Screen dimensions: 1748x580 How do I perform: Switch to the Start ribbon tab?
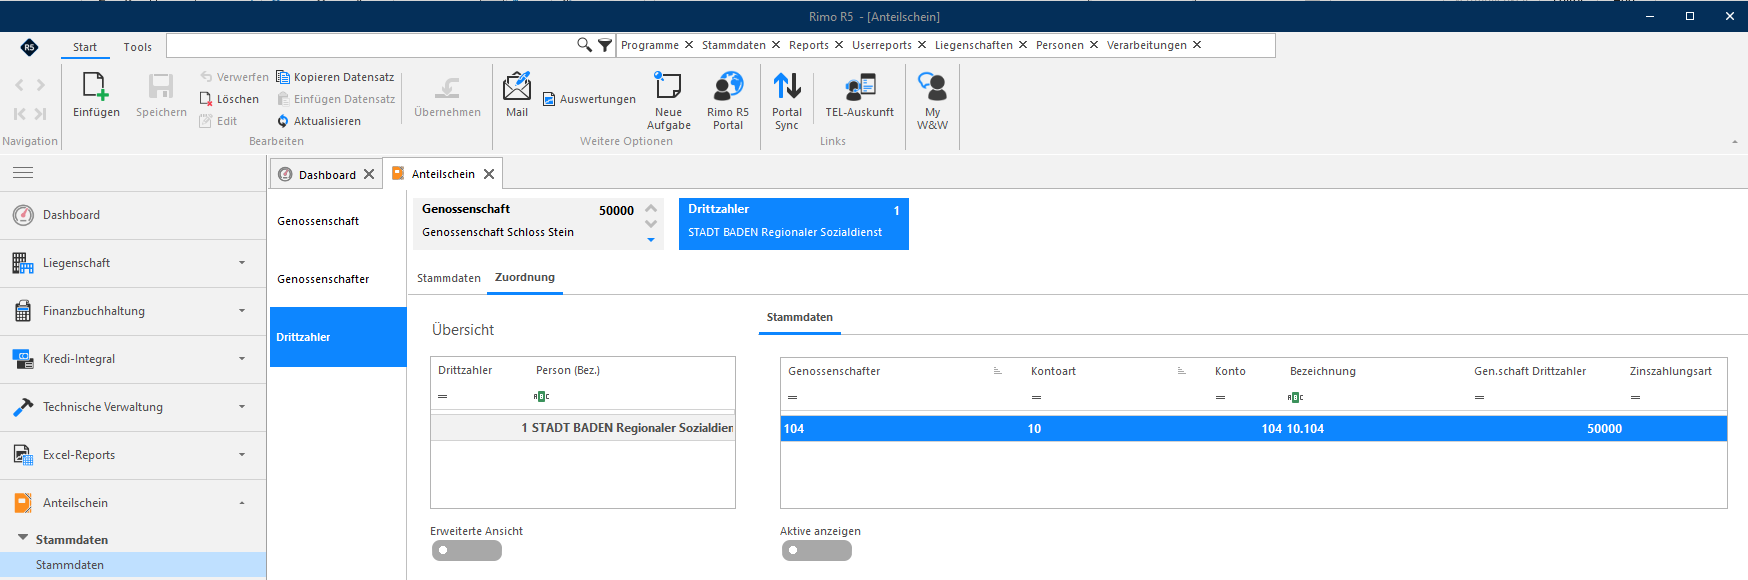tap(85, 47)
